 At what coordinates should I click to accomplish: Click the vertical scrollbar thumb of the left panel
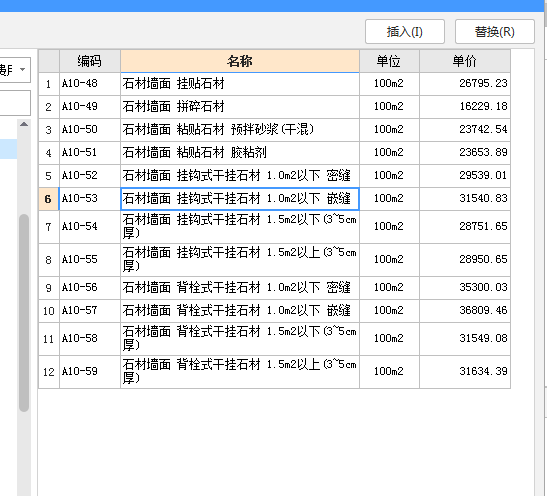(x=24, y=313)
